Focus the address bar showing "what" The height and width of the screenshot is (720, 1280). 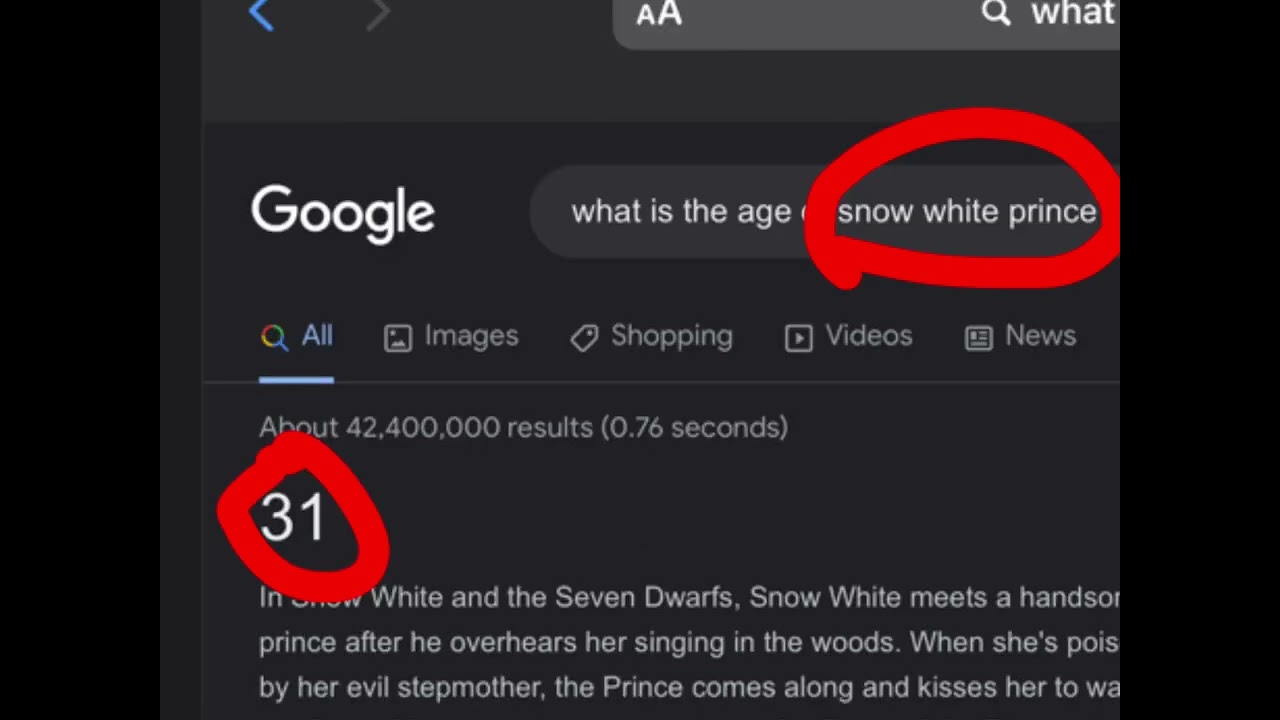pos(1072,14)
